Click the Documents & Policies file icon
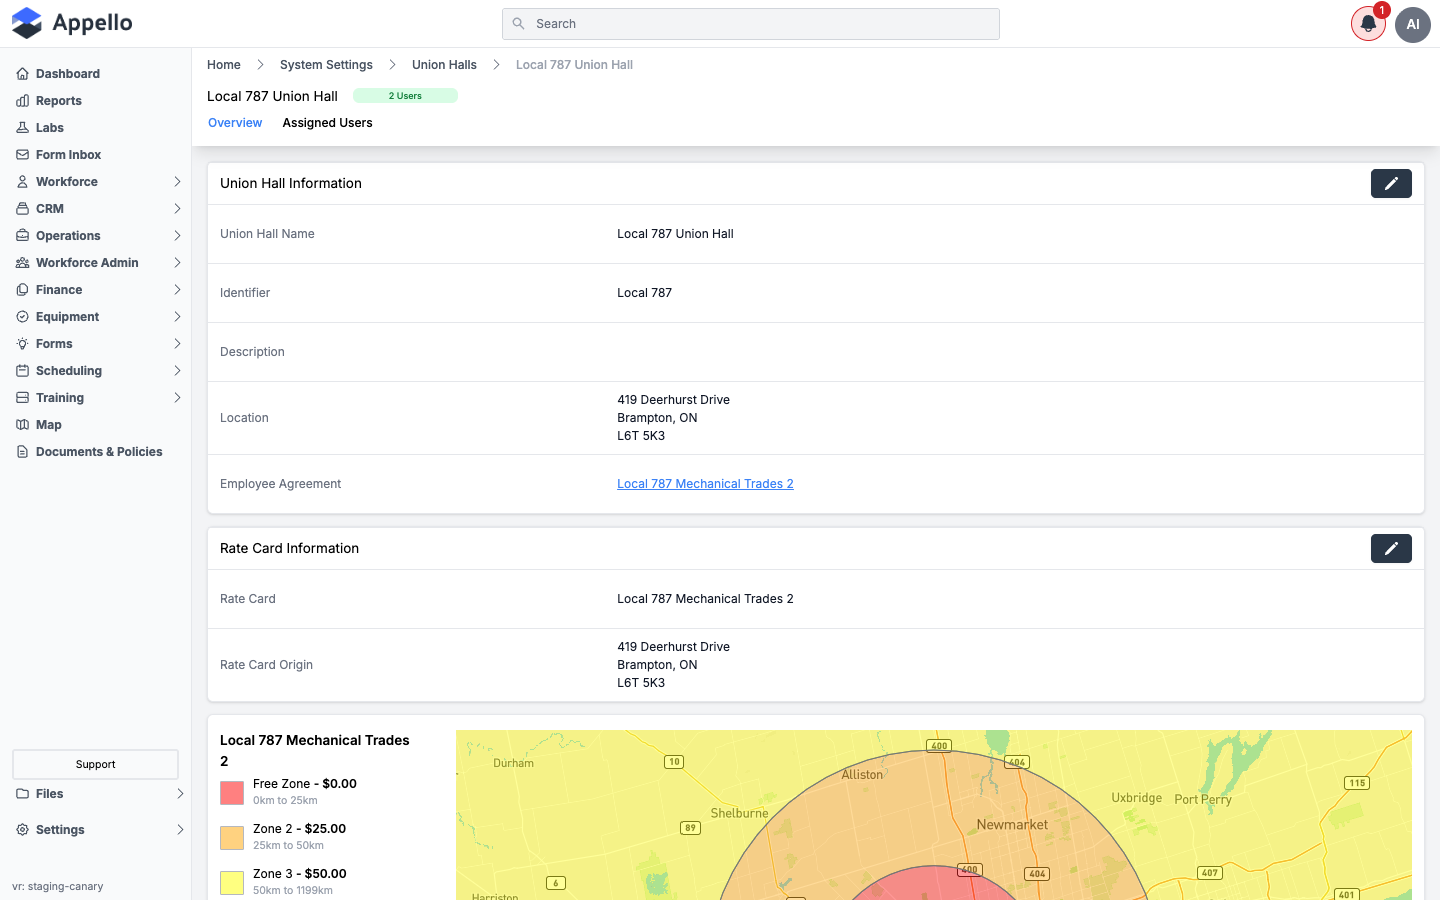This screenshot has height=918, width=1440. (22, 452)
